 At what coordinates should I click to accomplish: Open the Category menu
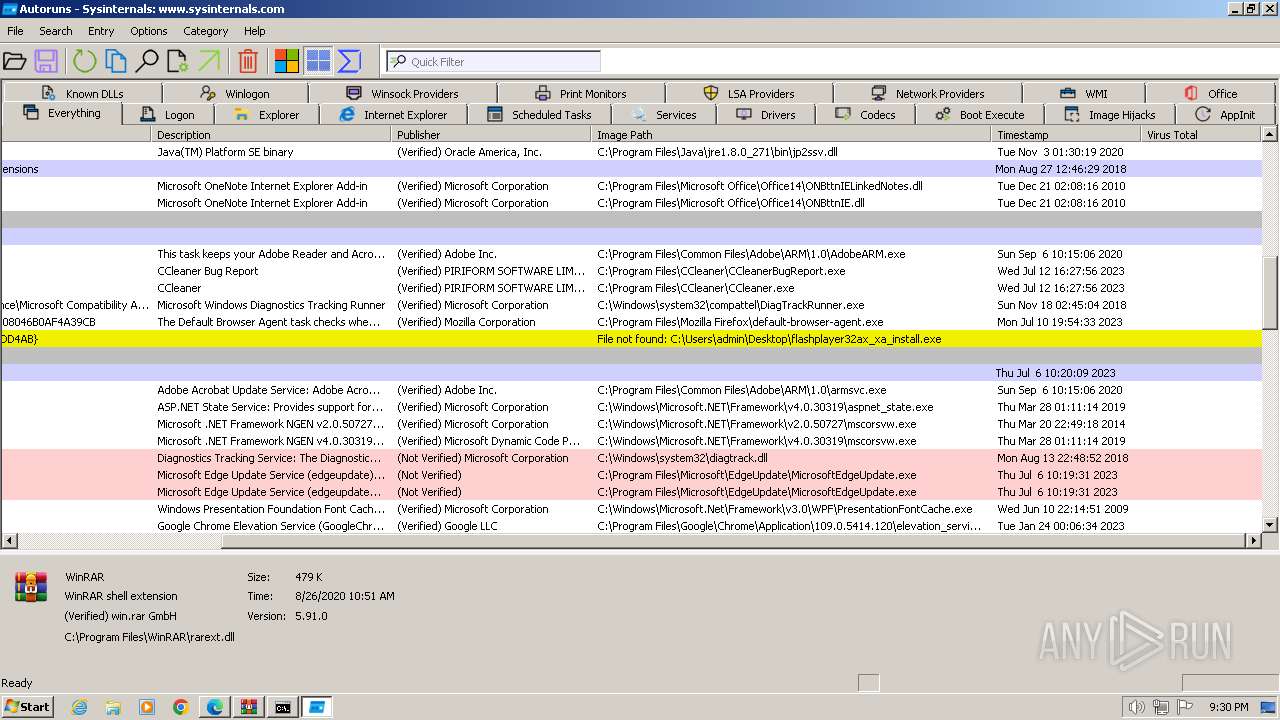click(x=206, y=31)
